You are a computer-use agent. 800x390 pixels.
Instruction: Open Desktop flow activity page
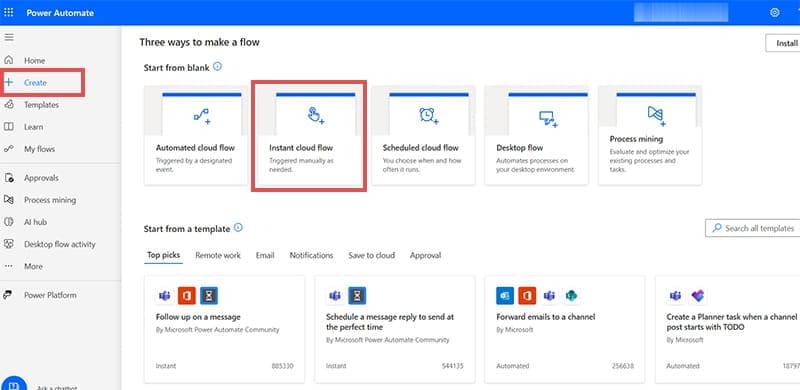click(60, 244)
